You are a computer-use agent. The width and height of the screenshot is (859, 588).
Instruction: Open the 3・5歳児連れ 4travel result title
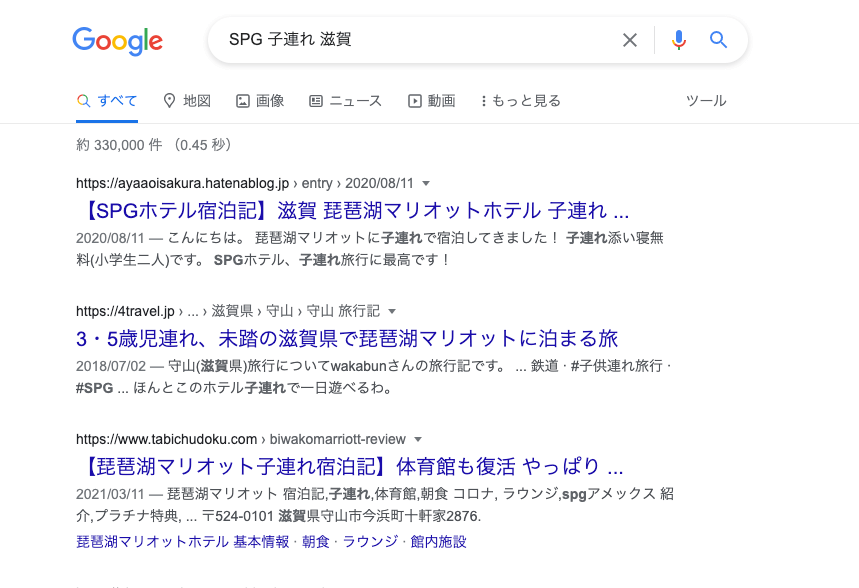point(347,338)
